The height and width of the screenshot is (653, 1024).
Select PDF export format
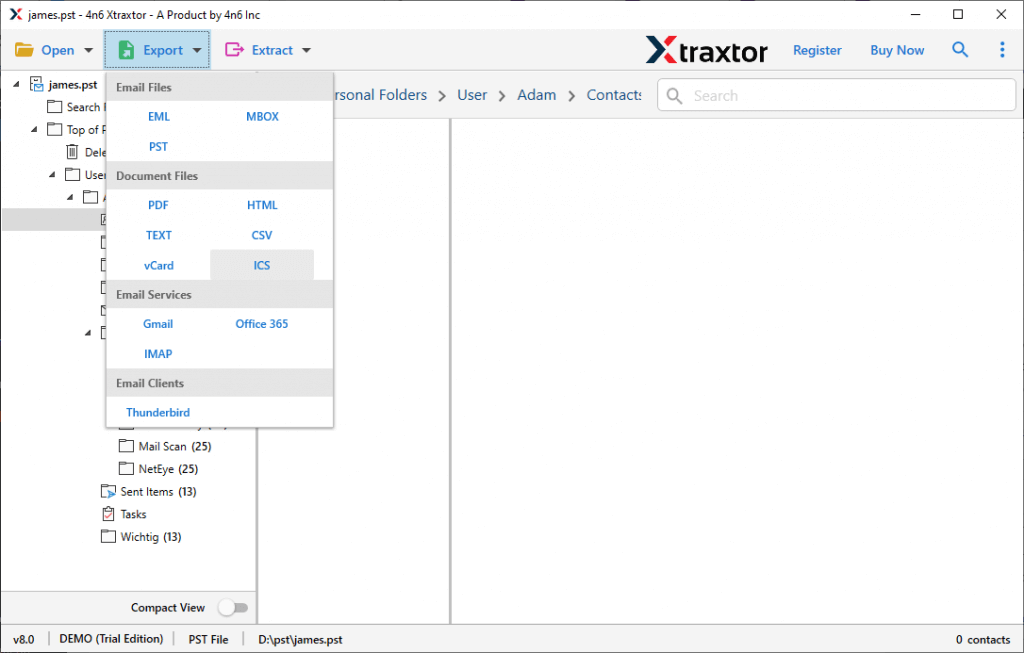[158, 204]
